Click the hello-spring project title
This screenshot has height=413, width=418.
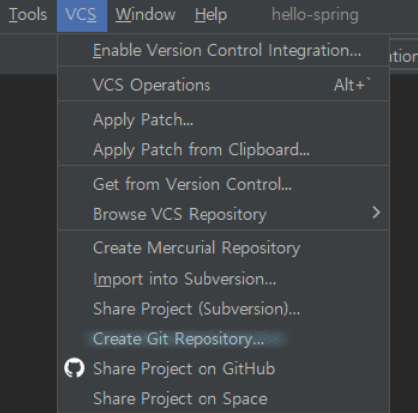pyautogui.click(x=315, y=15)
